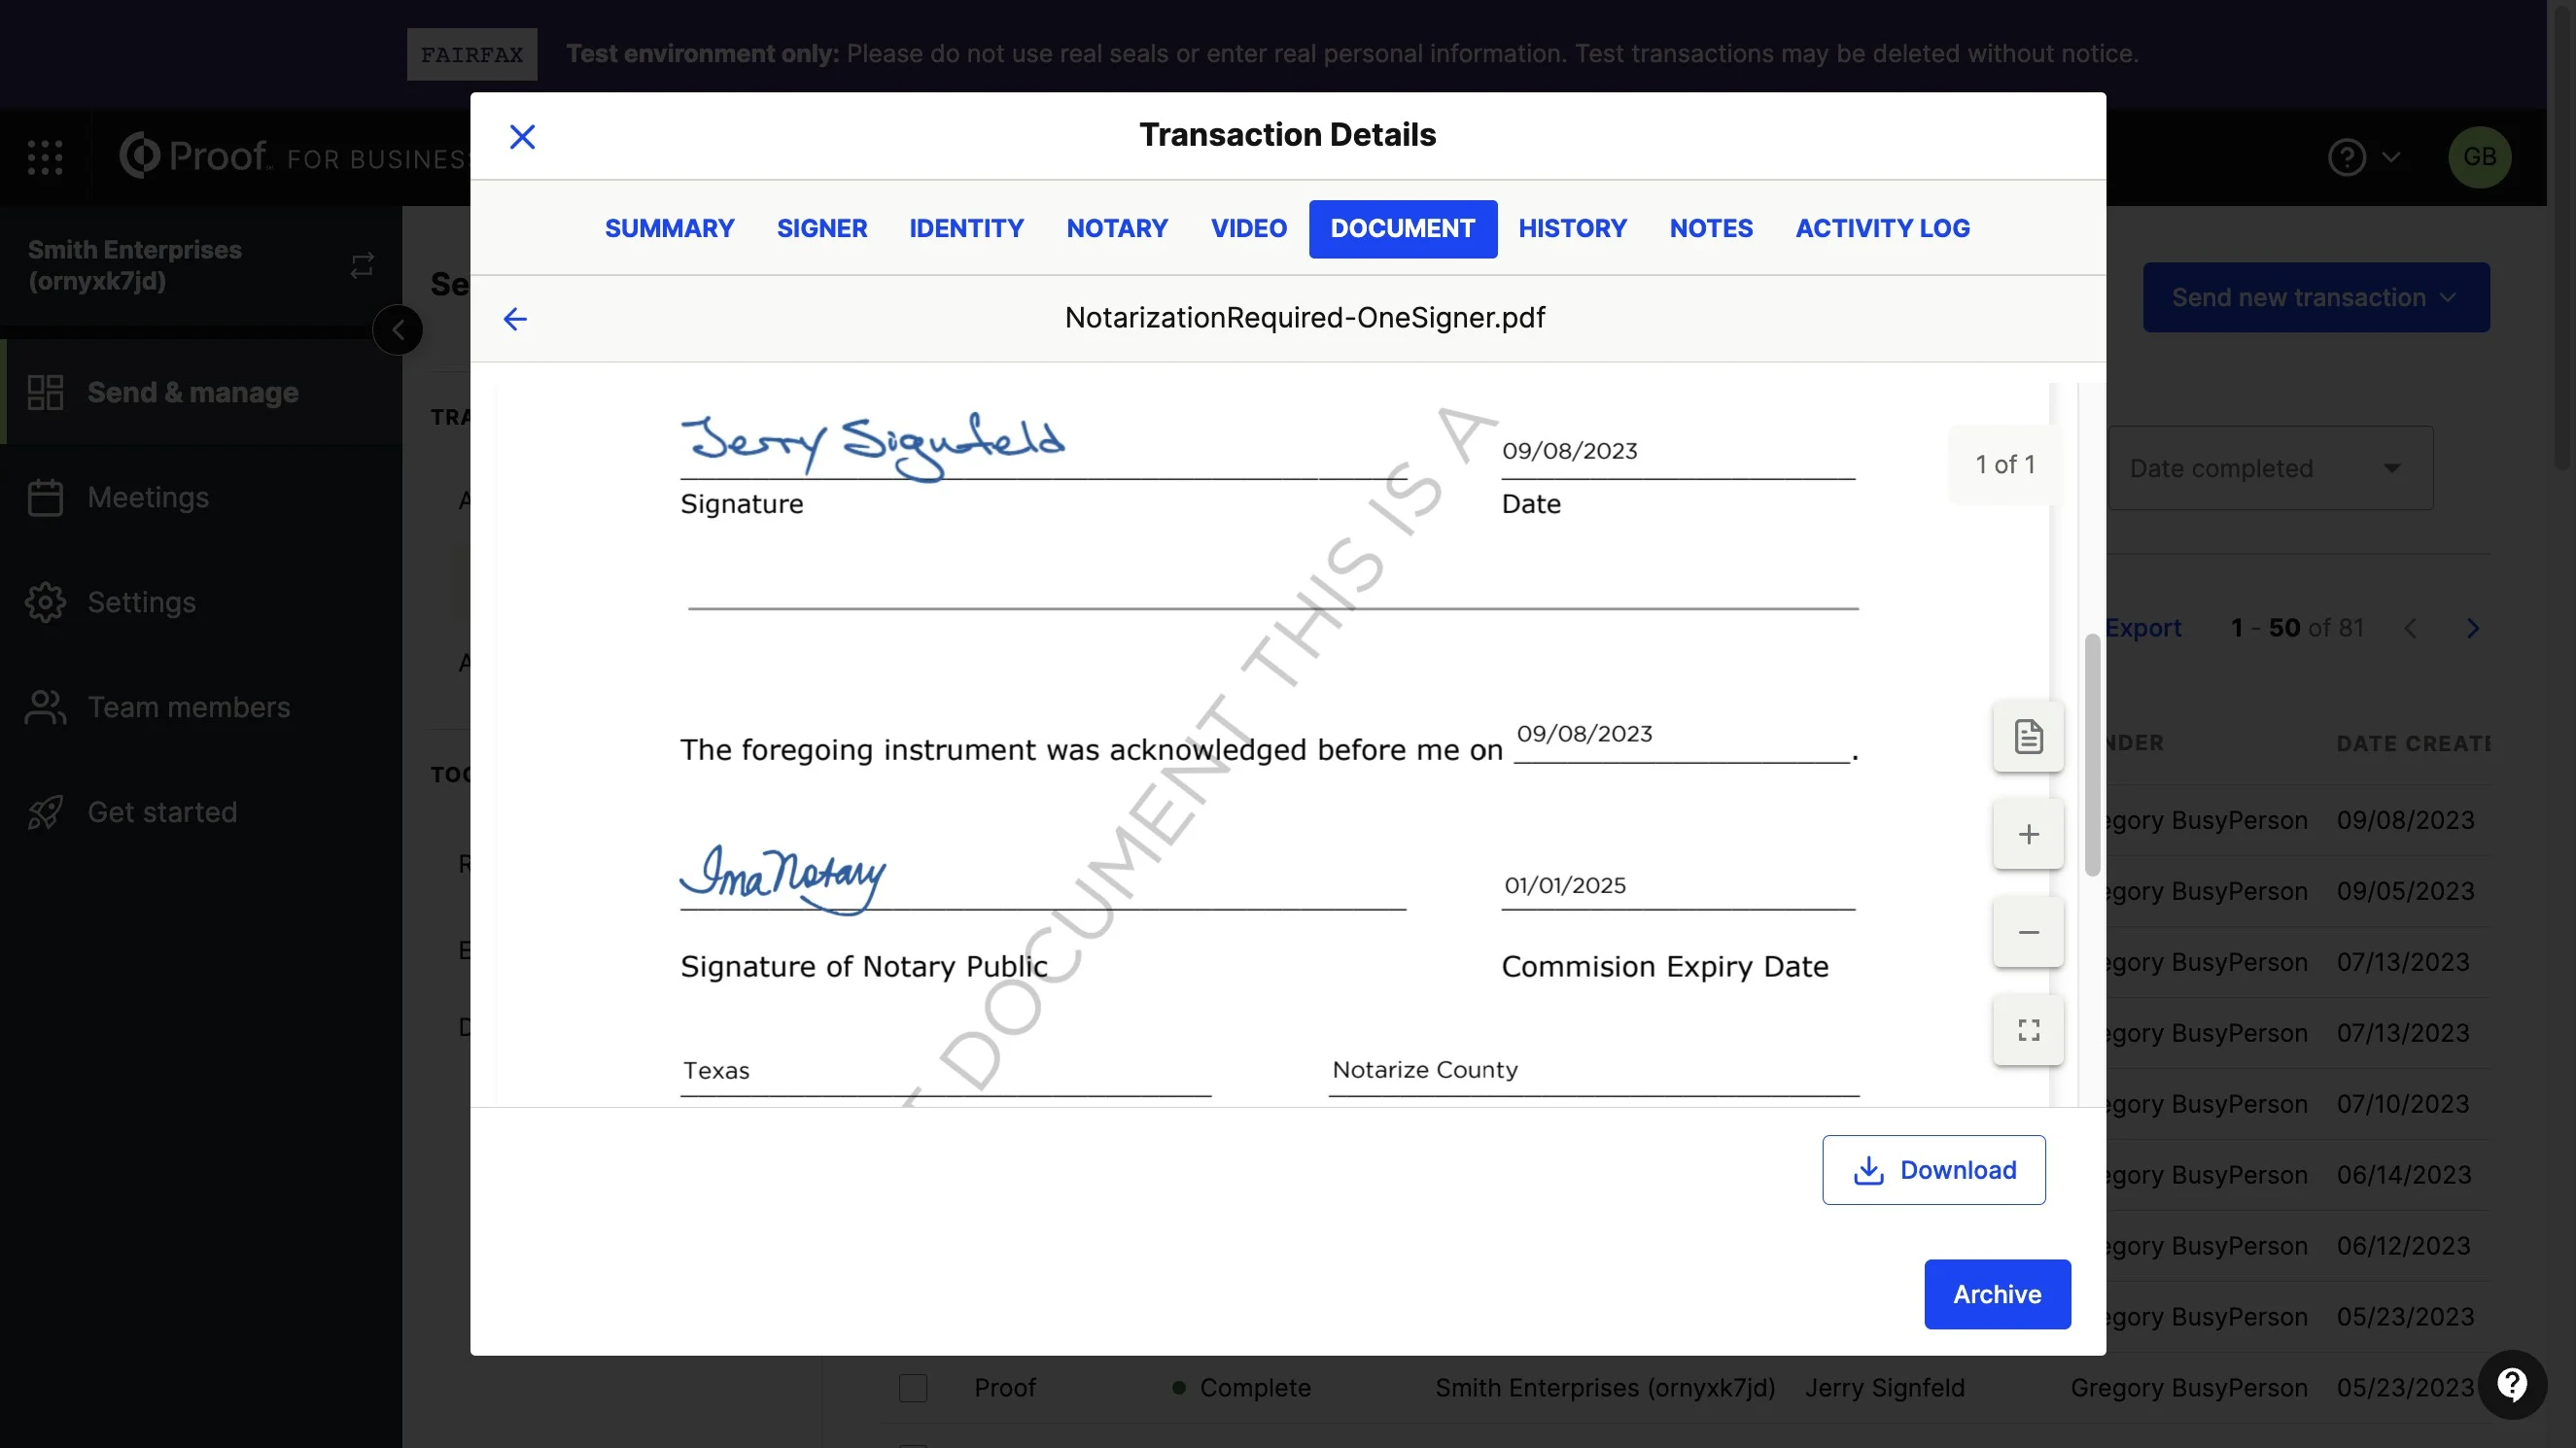Switch to the IDENTITY tab
Image resolution: width=2576 pixels, height=1448 pixels.
966,229
